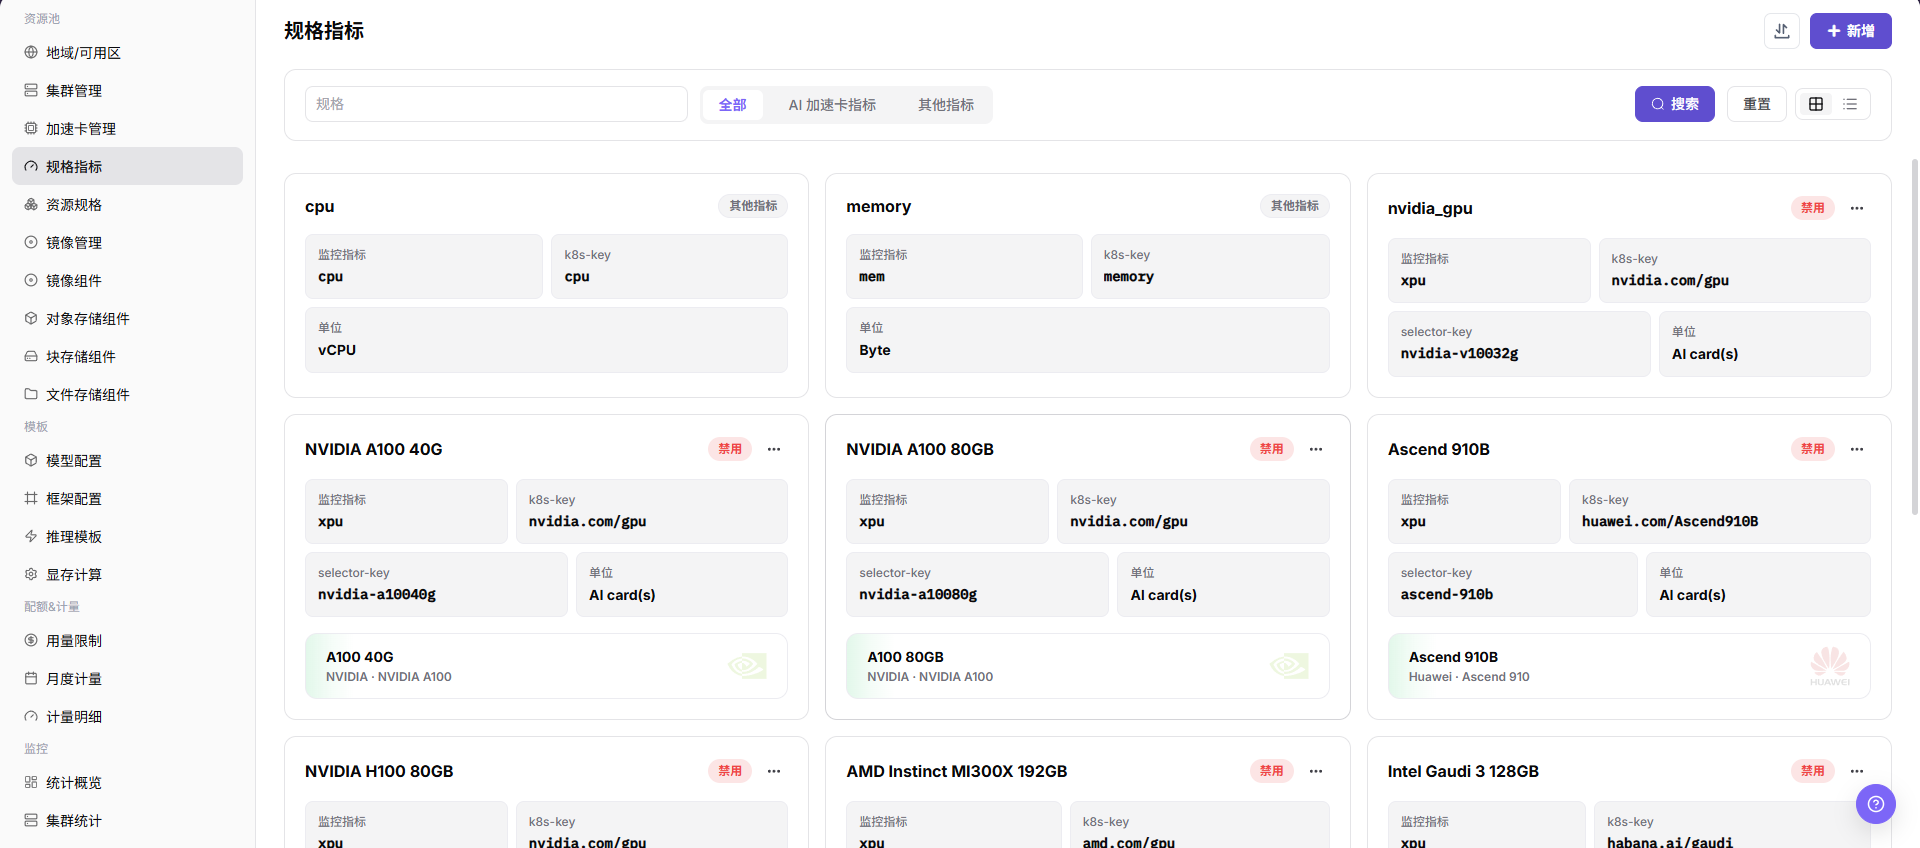Click the 其他指标 tag on memory card
1920x848 pixels.
1294,206
